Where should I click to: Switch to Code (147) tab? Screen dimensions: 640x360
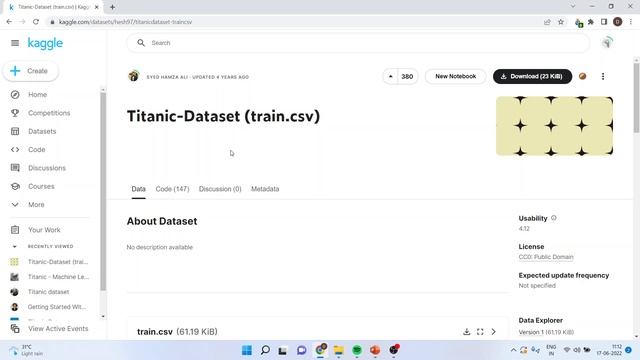point(172,189)
